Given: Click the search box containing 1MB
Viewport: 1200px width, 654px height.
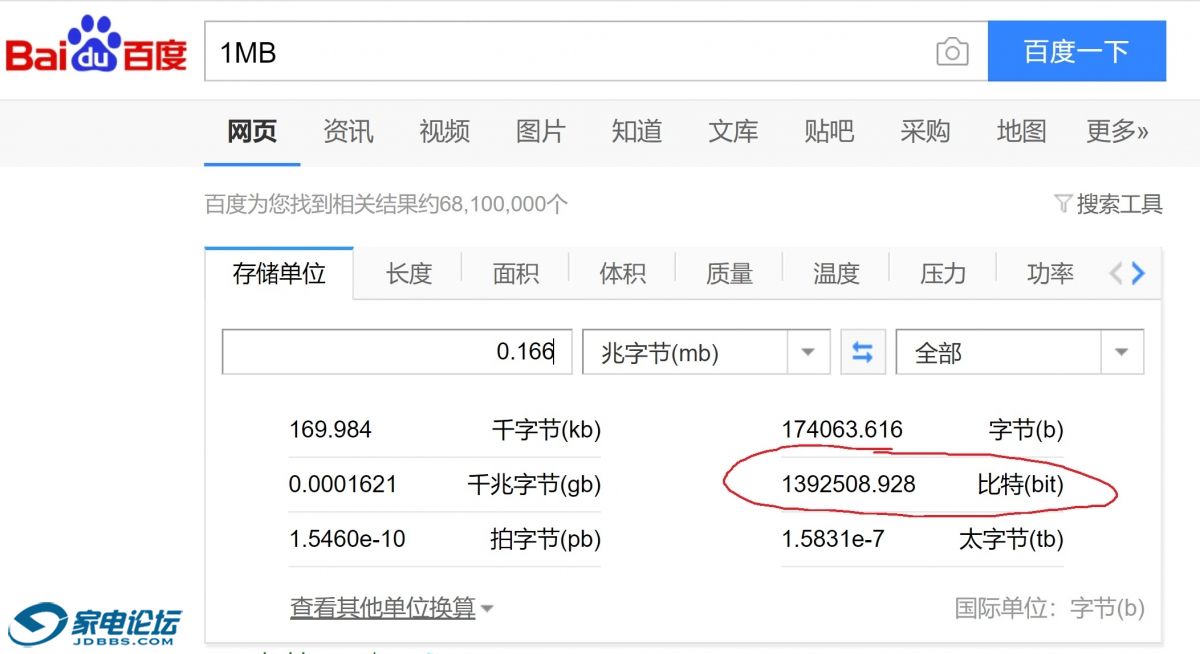Looking at the screenshot, I should point(570,52).
